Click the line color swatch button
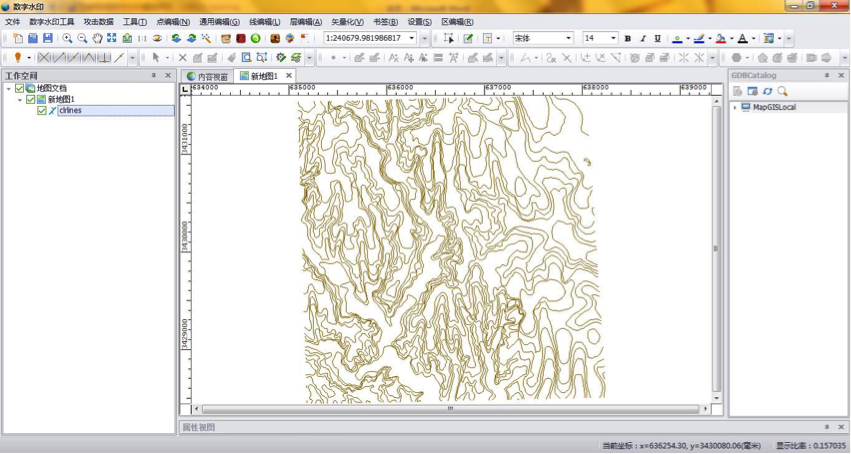 pyautogui.click(x=677, y=39)
